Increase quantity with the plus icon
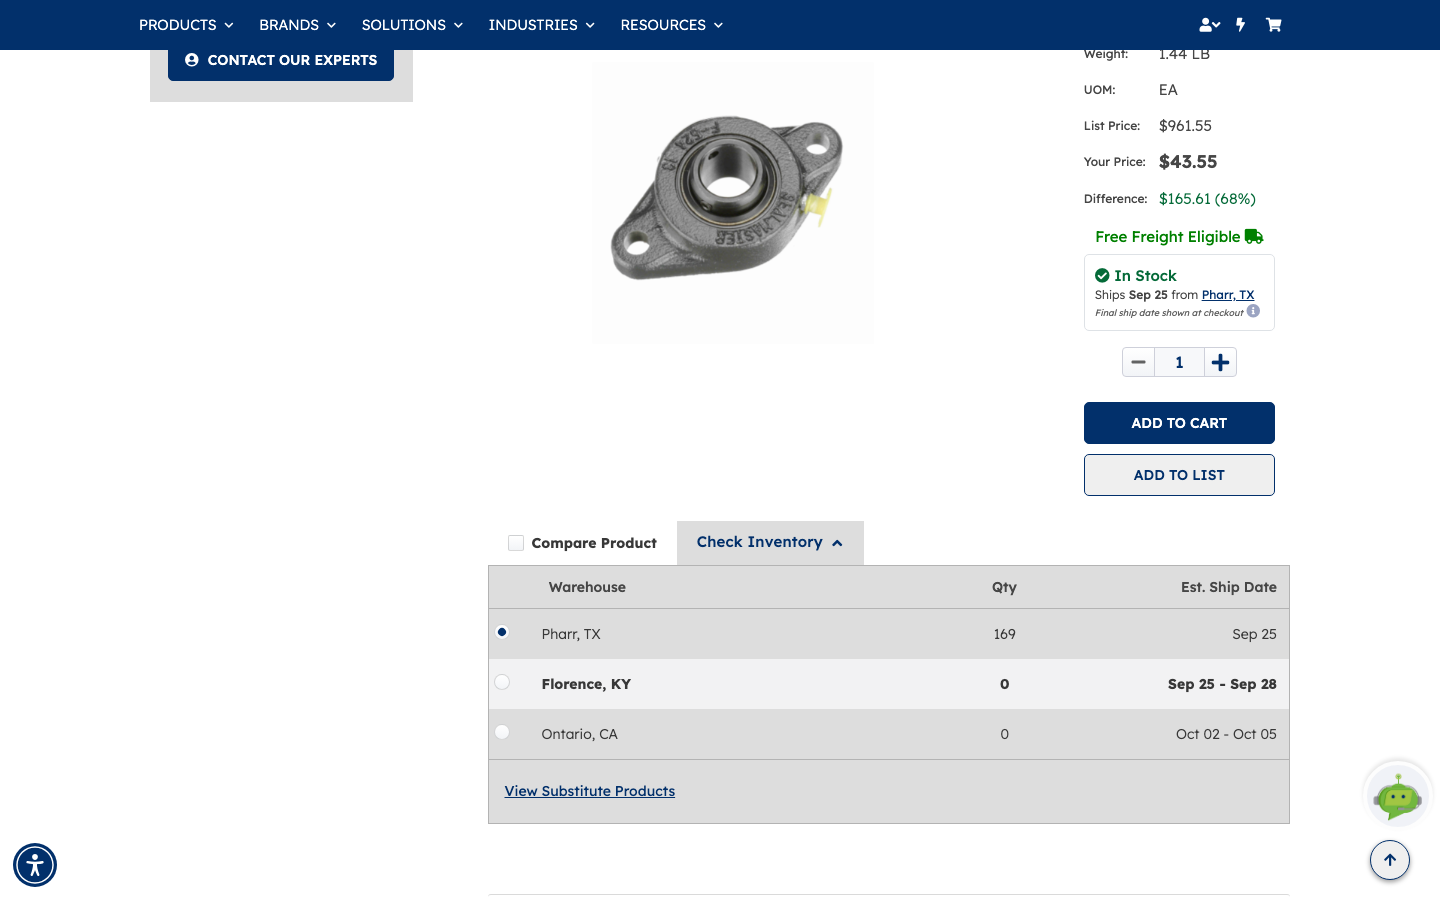This screenshot has width=1440, height=900. click(1220, 362)
